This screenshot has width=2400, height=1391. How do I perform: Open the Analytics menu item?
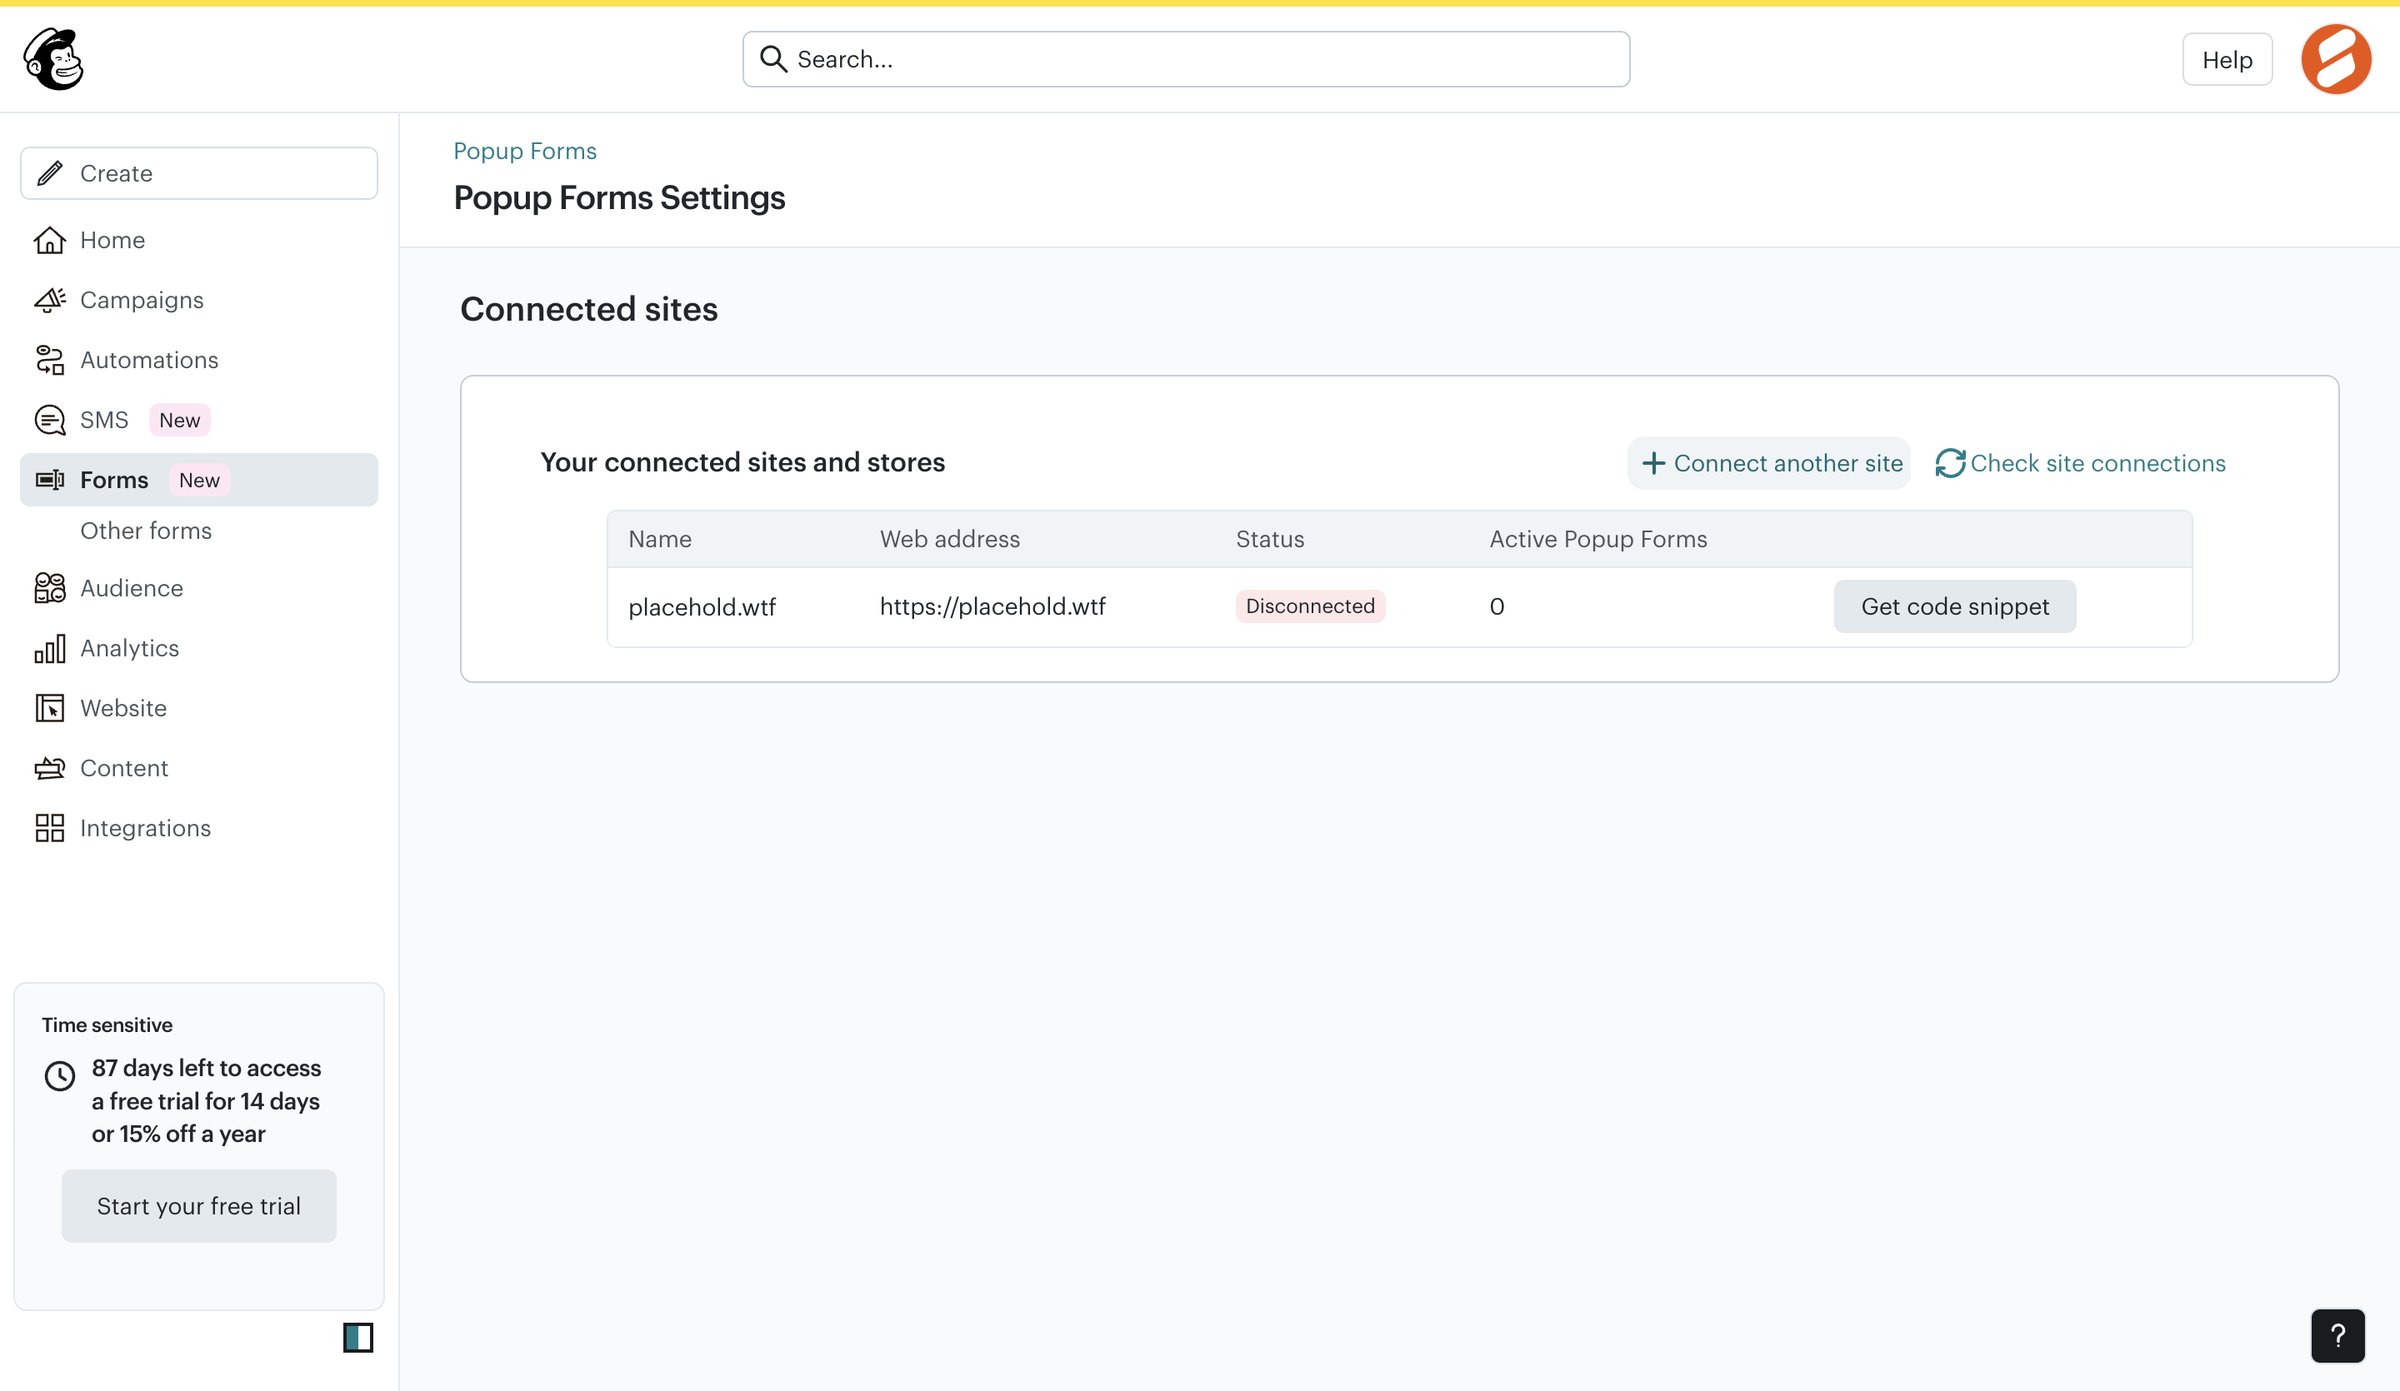pyautogui.click(x=199, y=648)
